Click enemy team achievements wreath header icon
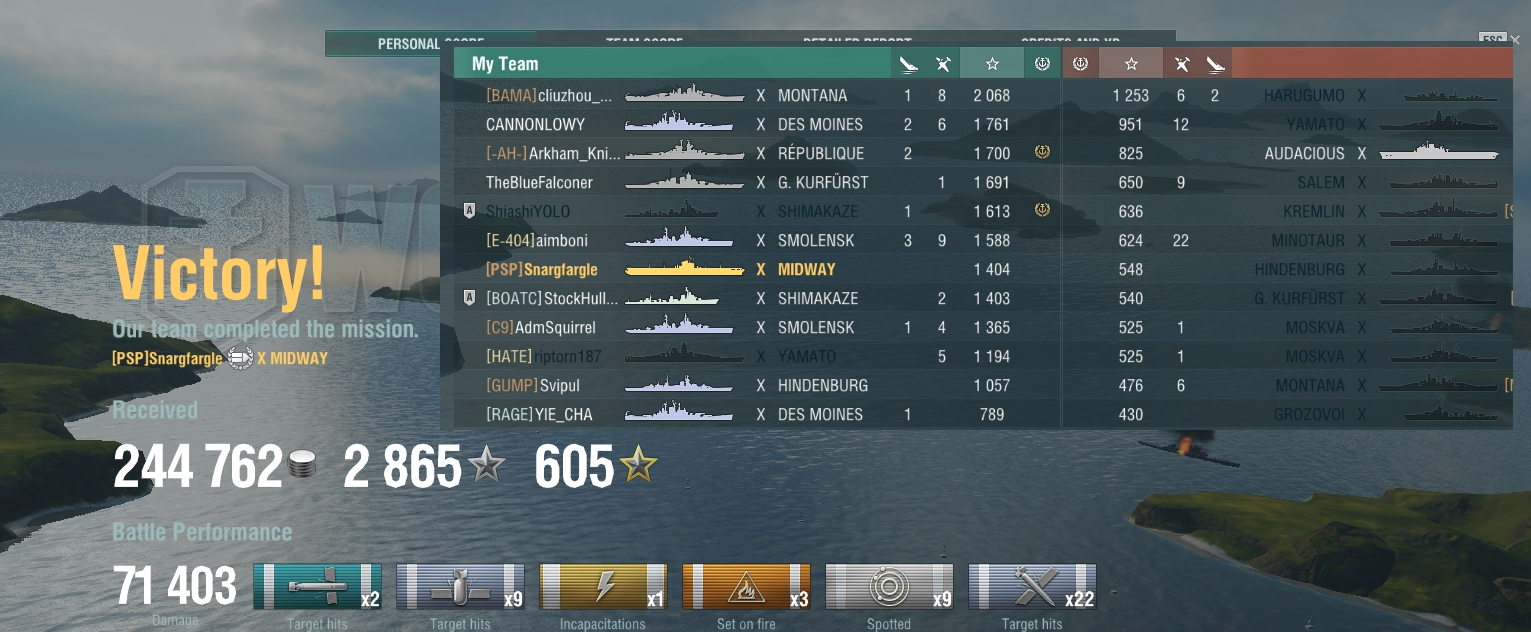Image resolution: width=1531 pixels, height=632 pixels. point(1080,64)
